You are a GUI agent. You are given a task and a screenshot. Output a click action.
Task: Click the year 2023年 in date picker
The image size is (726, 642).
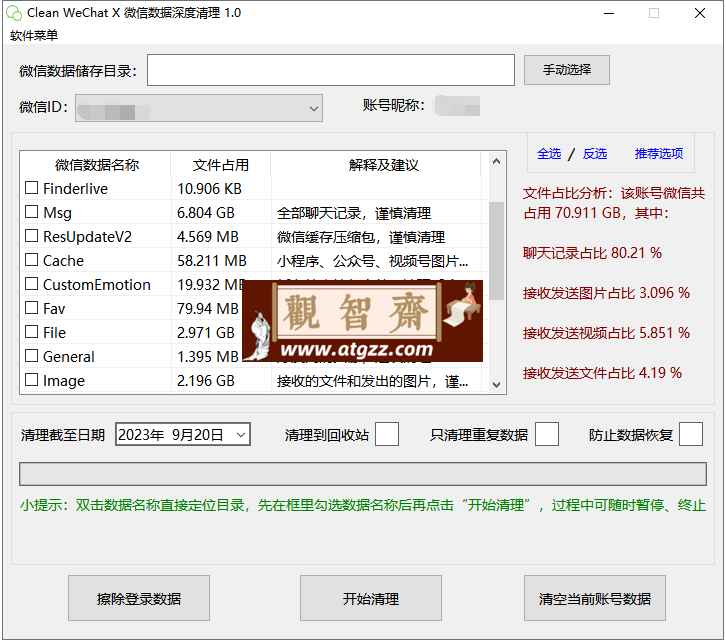(141, 435)
